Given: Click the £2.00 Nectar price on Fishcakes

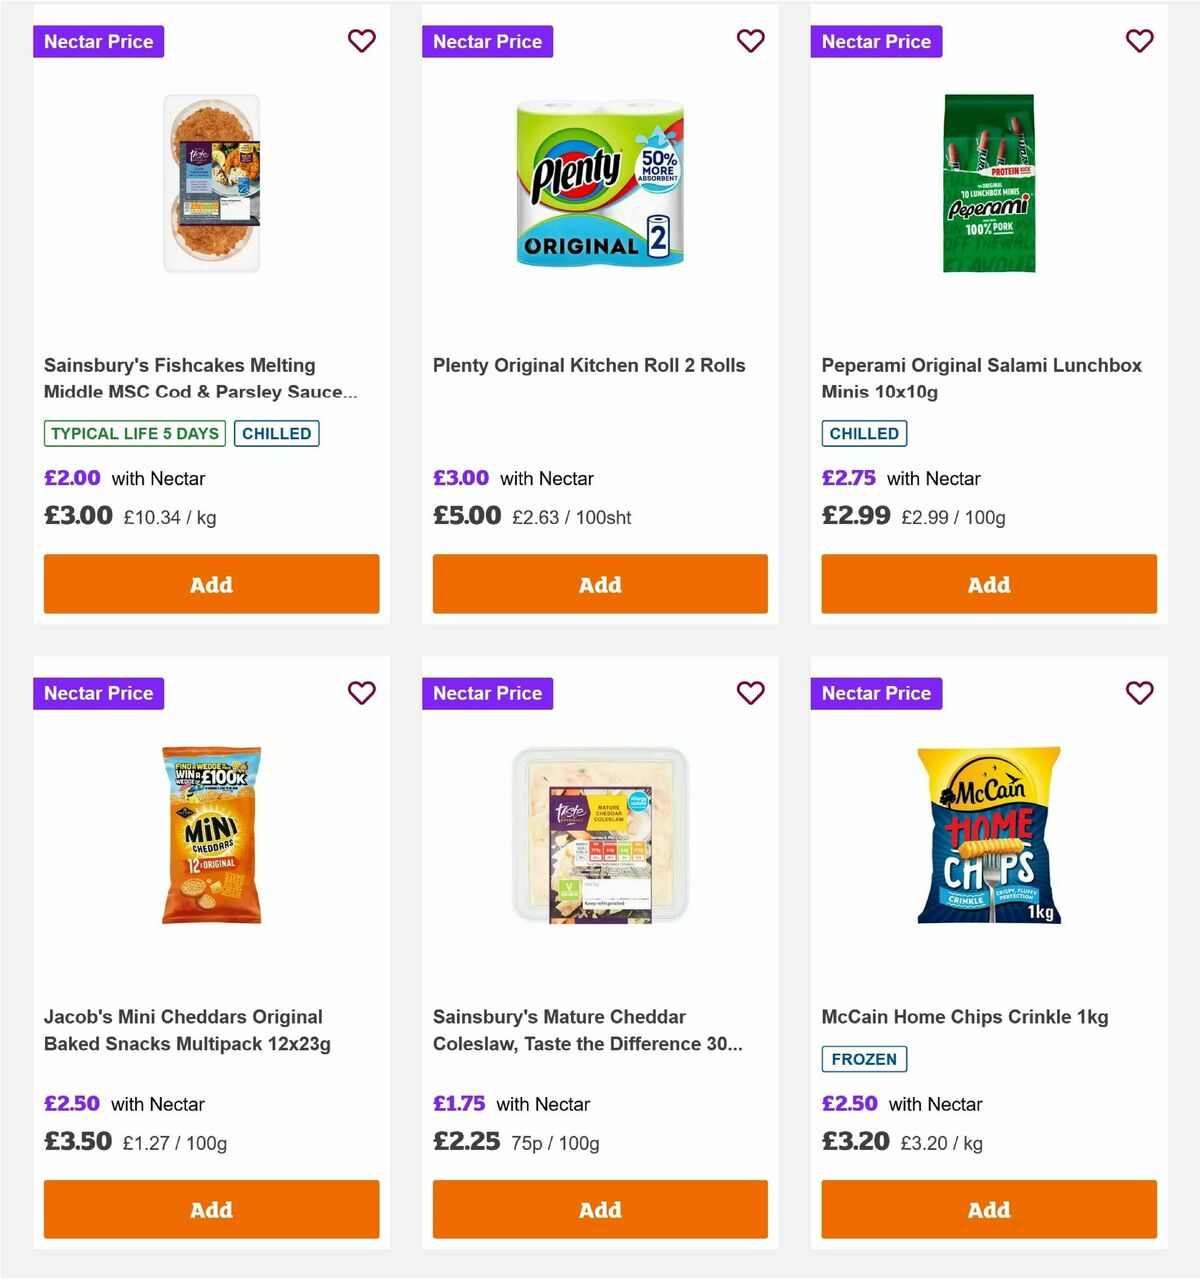Looking at the screenshot, I should [x=72, y=478].
